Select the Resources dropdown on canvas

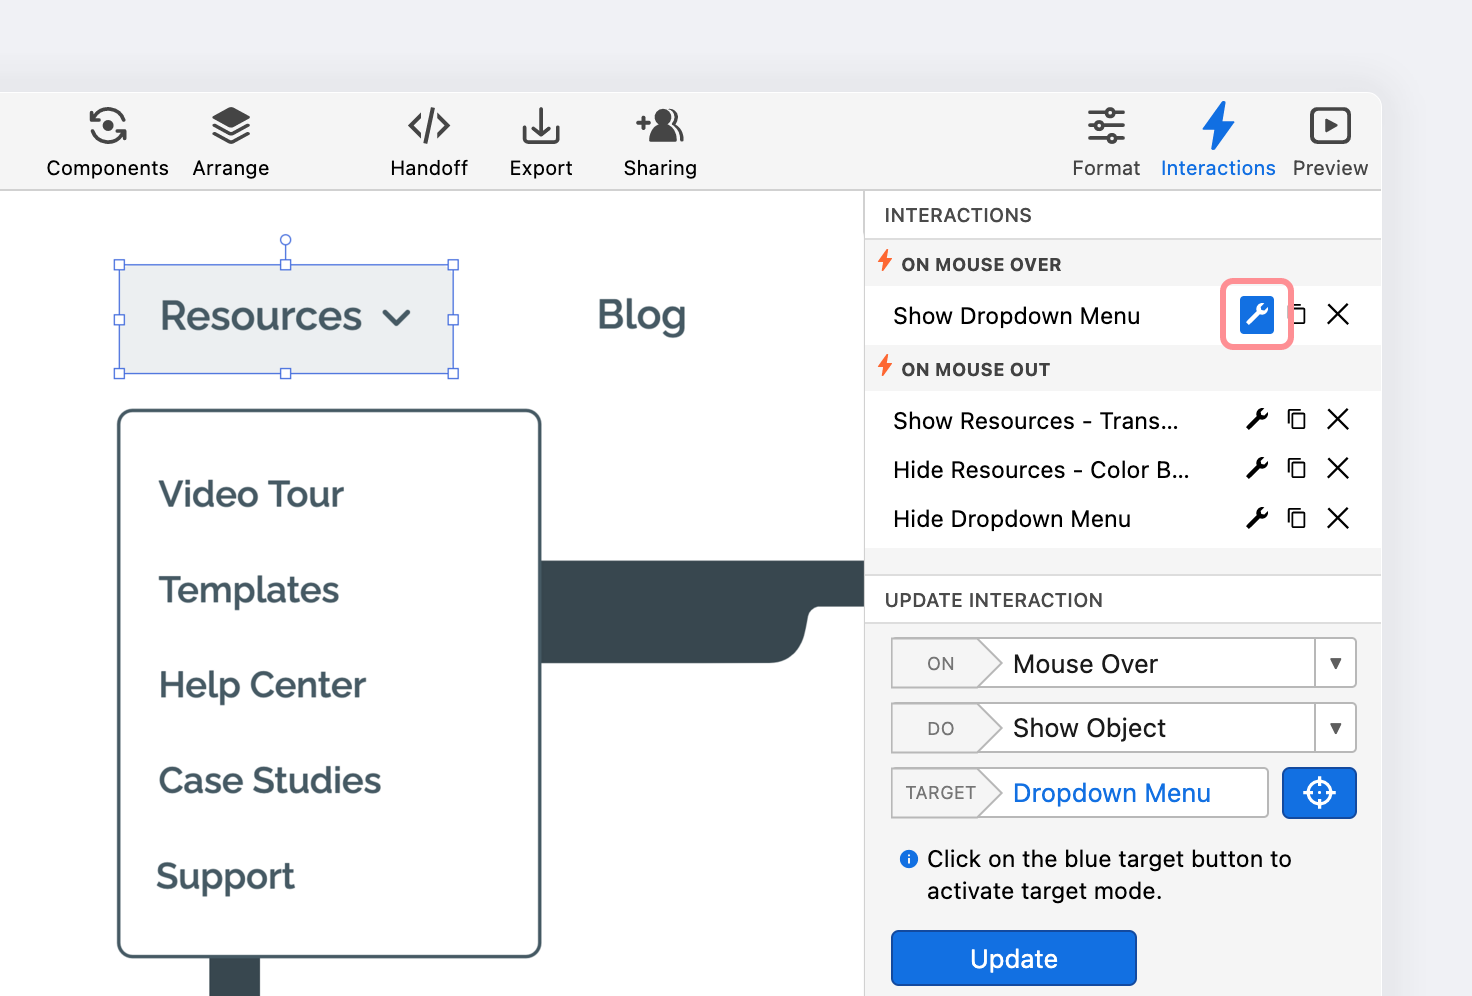286,318
